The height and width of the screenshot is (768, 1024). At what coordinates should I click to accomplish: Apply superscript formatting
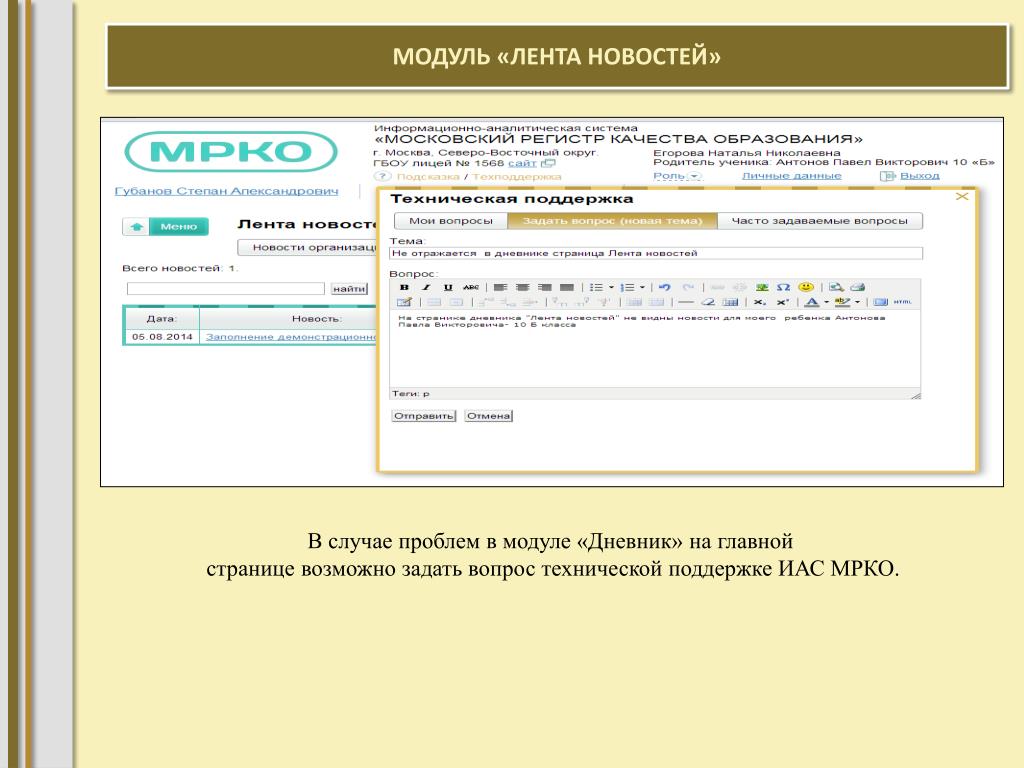[x=782, y=302]
